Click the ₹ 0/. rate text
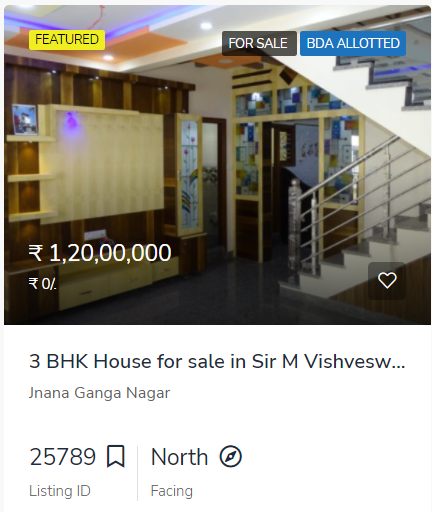The image size is (432, 512). click(x=43, y=284)
